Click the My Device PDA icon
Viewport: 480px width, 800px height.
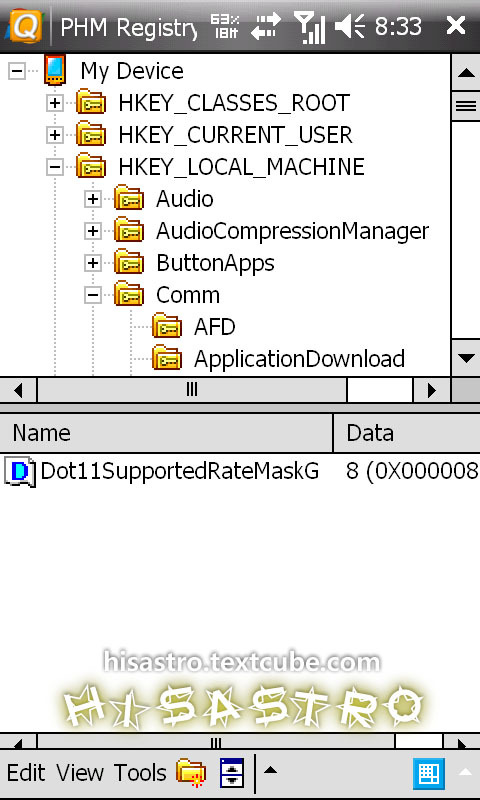55,70
